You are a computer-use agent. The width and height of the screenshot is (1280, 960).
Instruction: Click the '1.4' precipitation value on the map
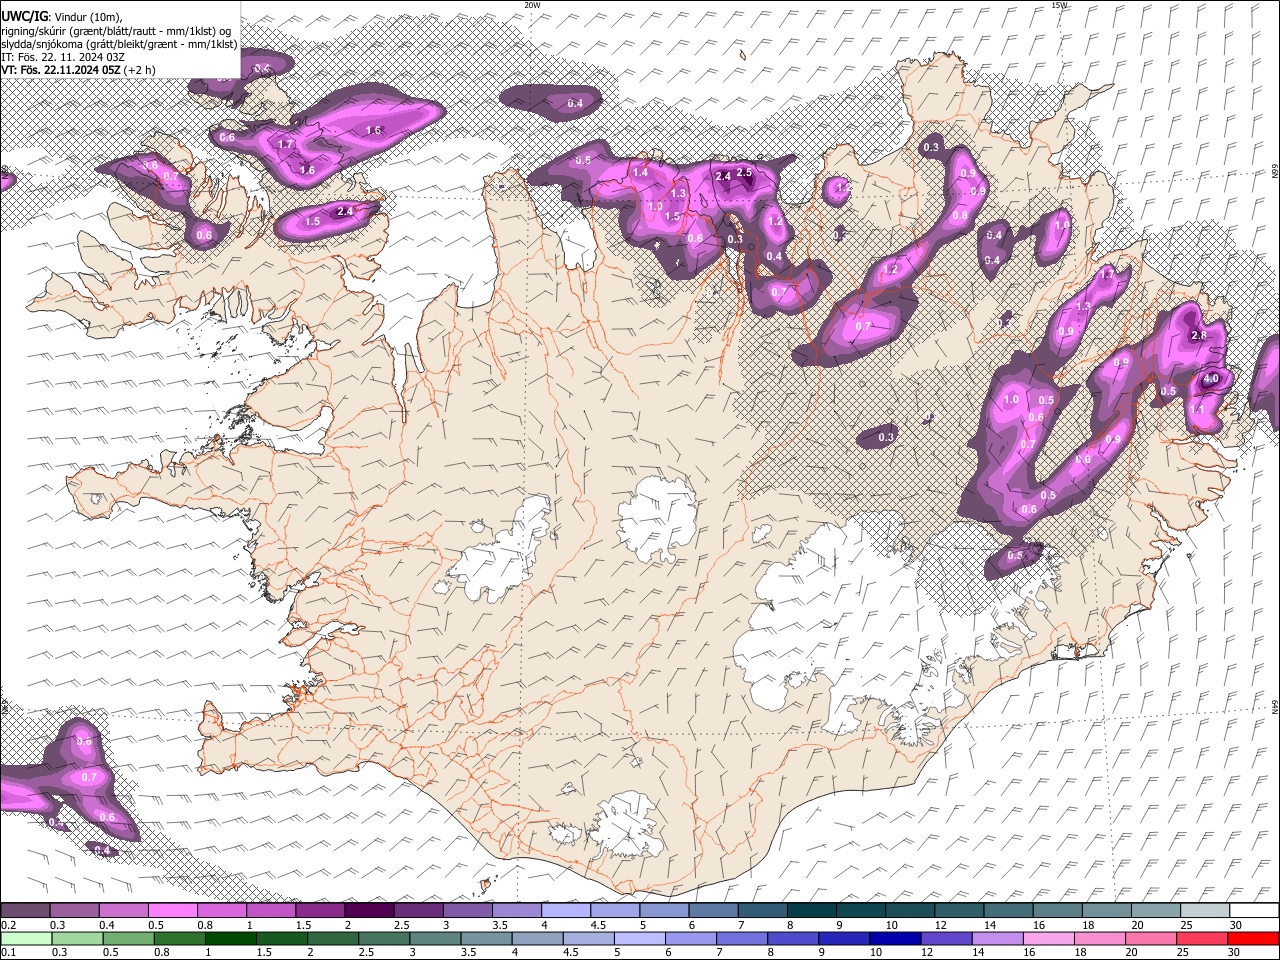point(641,173)
